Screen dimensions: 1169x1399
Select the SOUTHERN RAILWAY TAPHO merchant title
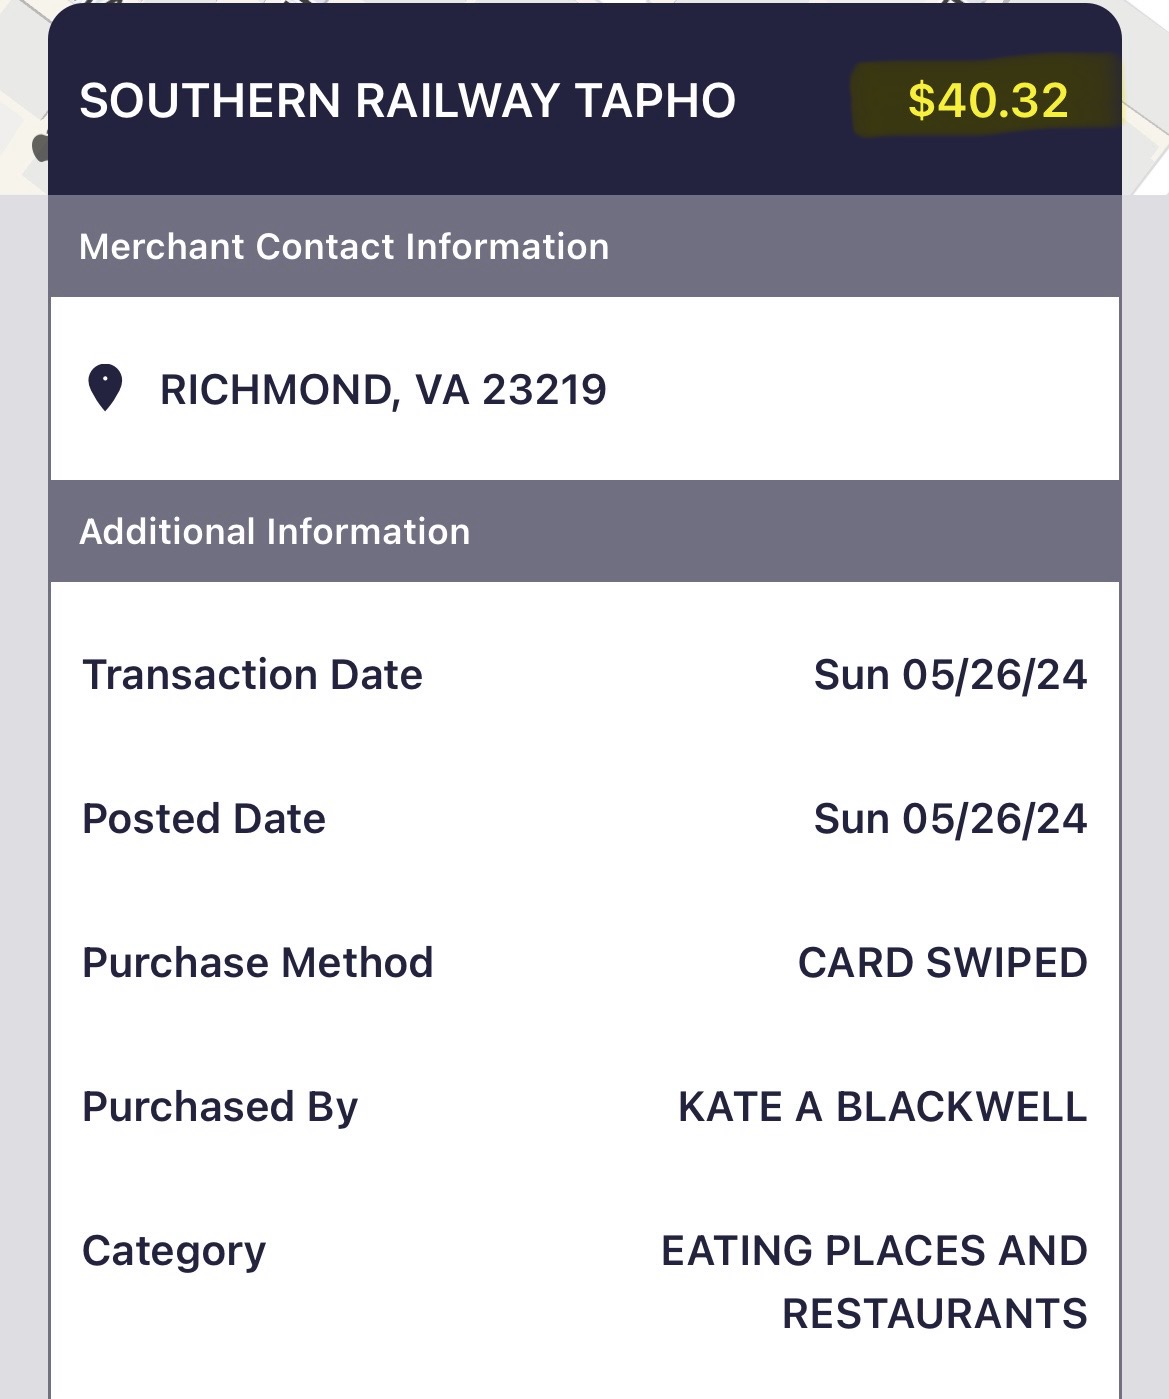pos(407,101)
